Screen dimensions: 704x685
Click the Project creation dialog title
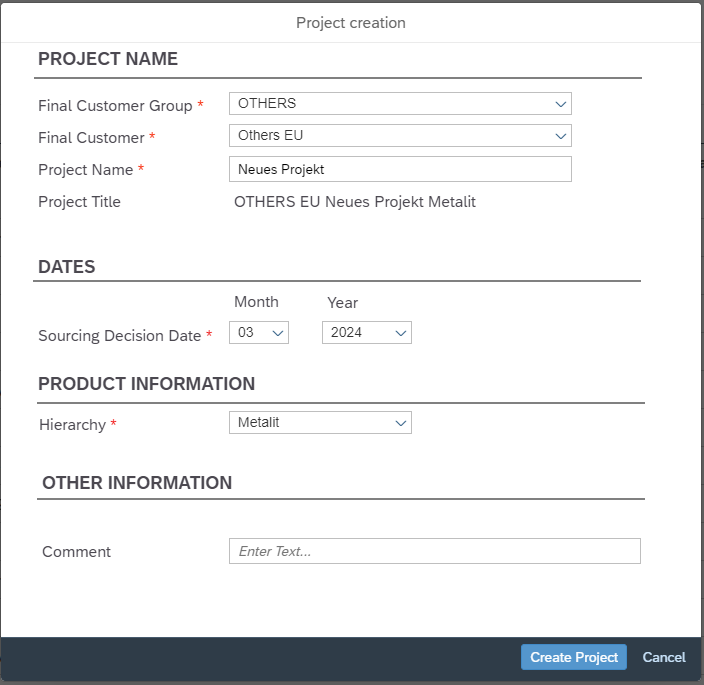(x=351, y=23)
